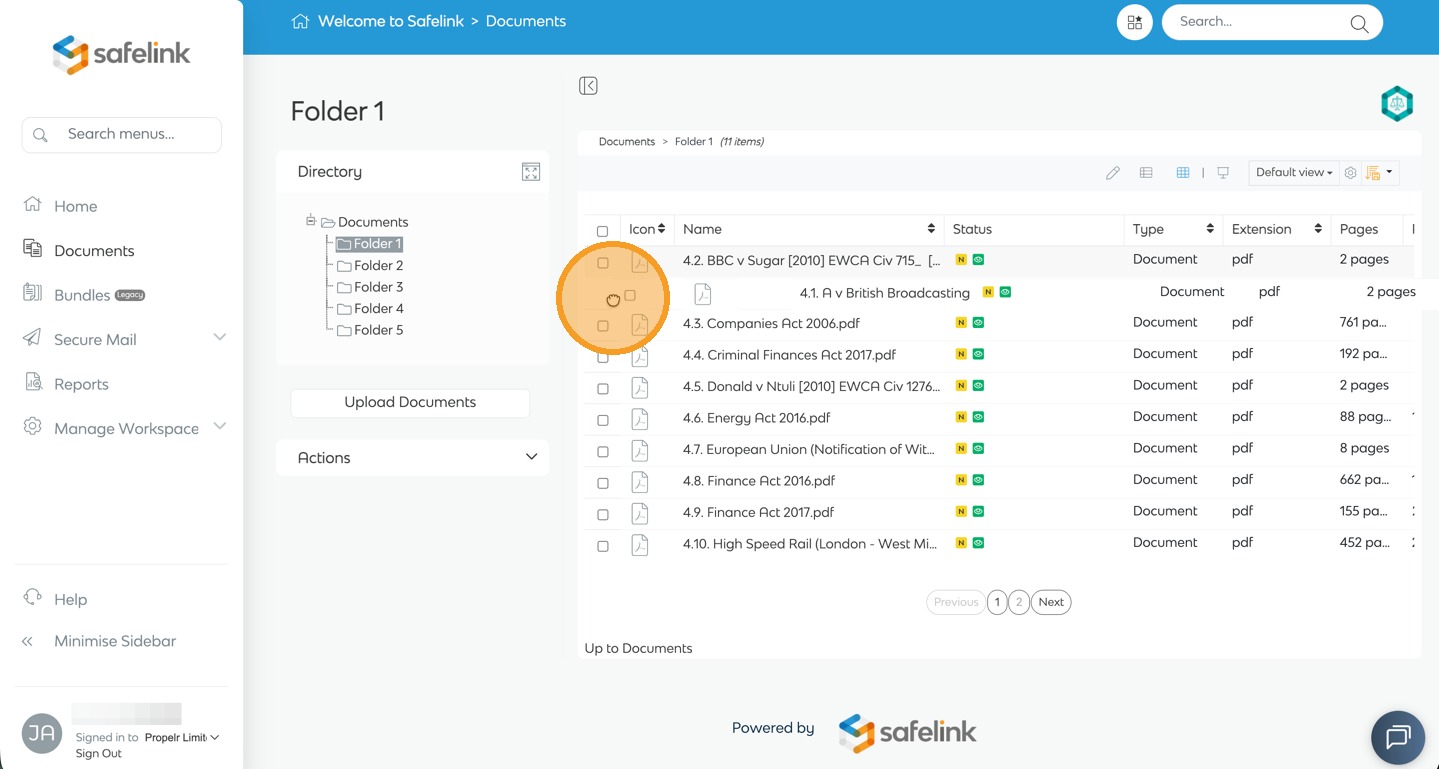Image resolution: width=1439 pixels, height=769 pixels.
Task: Collapse the side panel with arrow icon
Action: 588,86
